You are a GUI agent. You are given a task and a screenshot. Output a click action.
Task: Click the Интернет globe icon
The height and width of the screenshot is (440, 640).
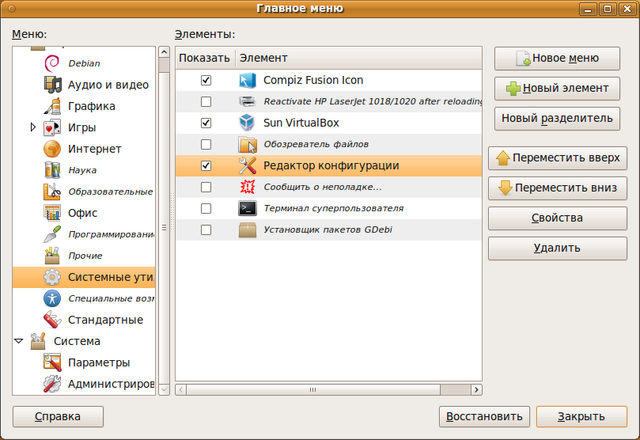(x=53, y=149)
